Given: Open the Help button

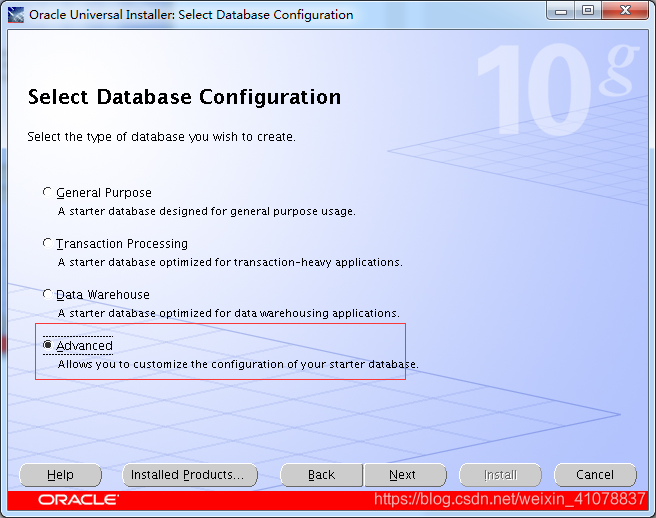Looking at the screenshot, I should pos(60,475).
